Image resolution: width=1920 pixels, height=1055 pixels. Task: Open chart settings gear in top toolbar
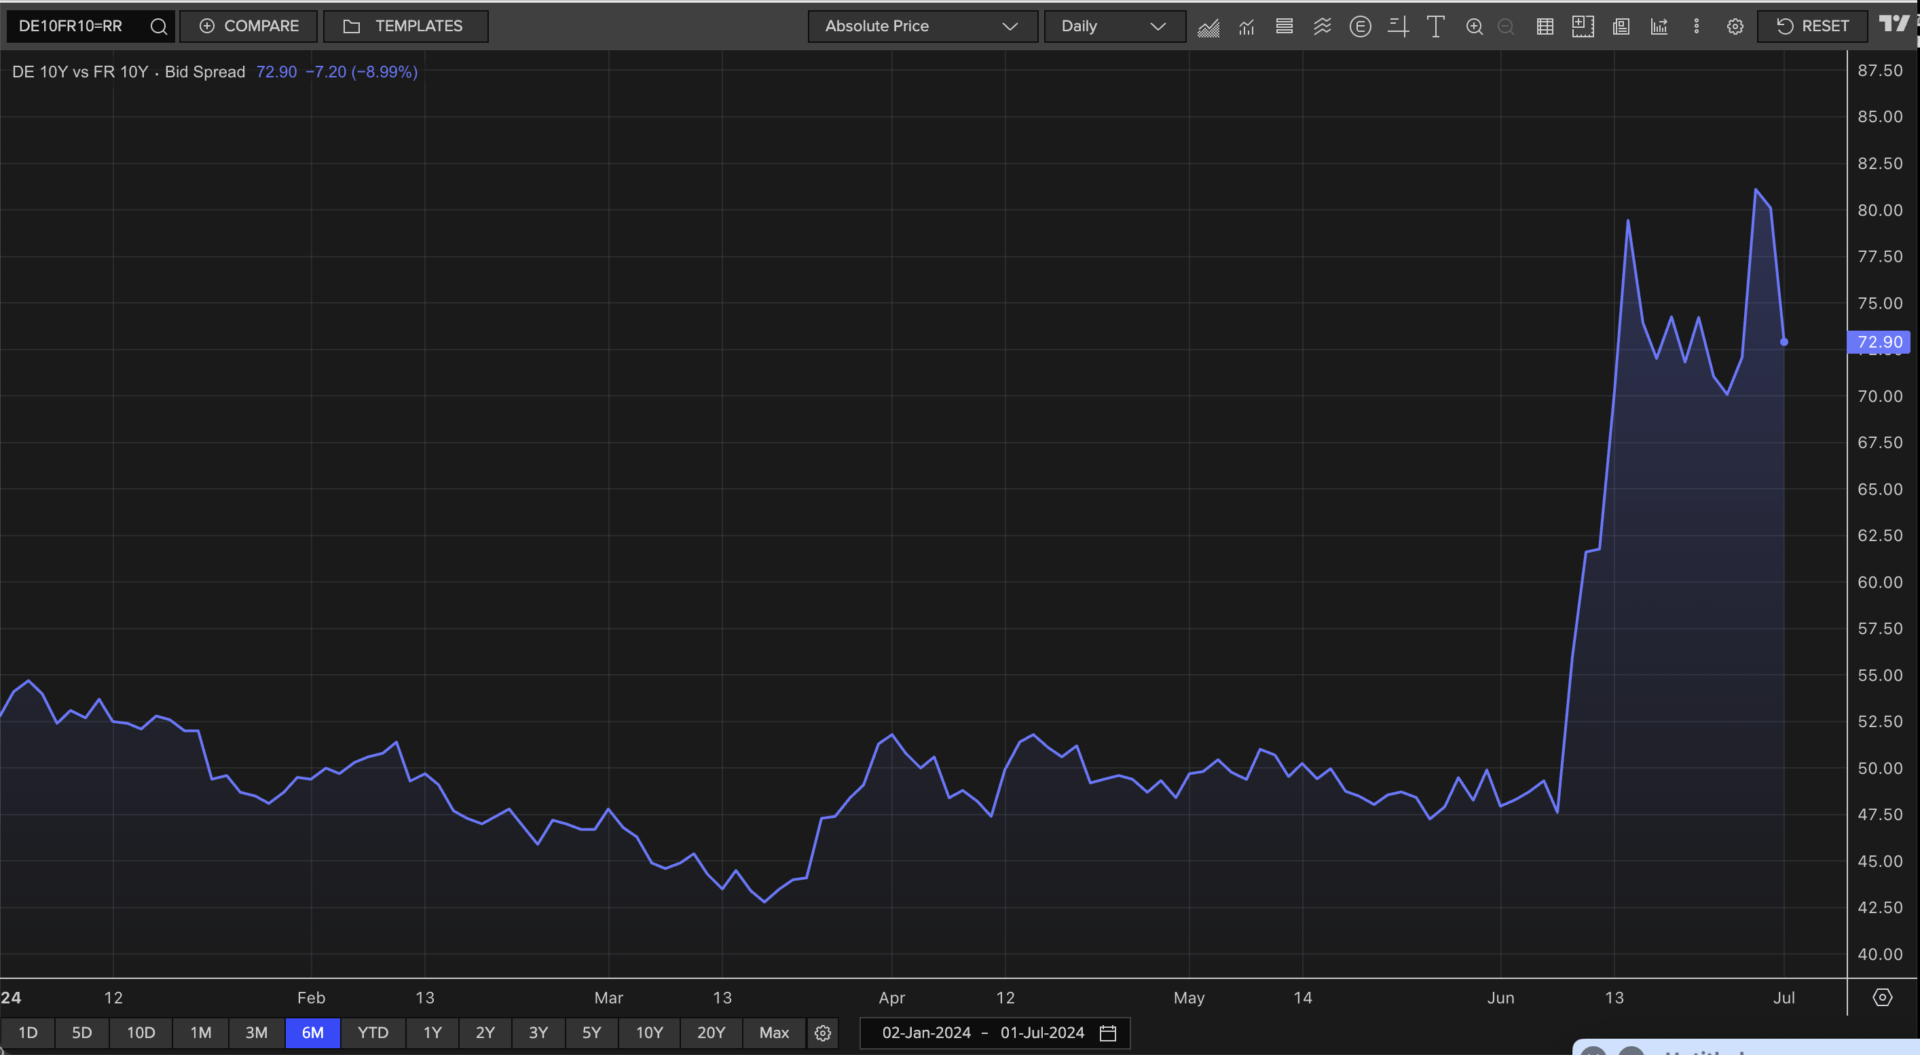point(1735,27)
